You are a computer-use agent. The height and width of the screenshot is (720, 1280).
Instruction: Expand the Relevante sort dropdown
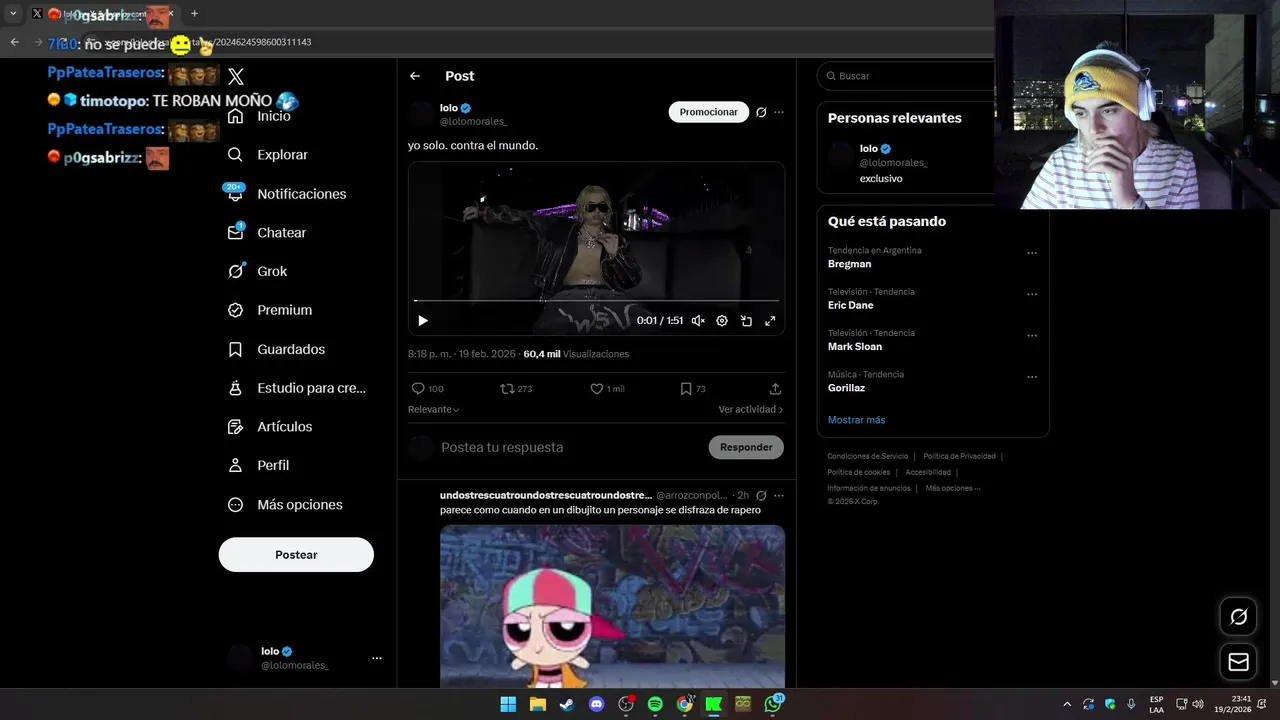coord(434,410)
